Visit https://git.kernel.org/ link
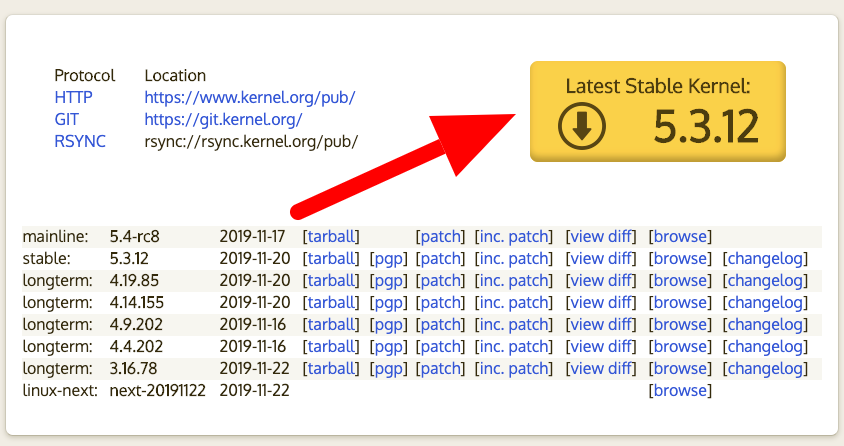Image resolution: width=844 pixels, height=446 pixels. coord(223,119)
